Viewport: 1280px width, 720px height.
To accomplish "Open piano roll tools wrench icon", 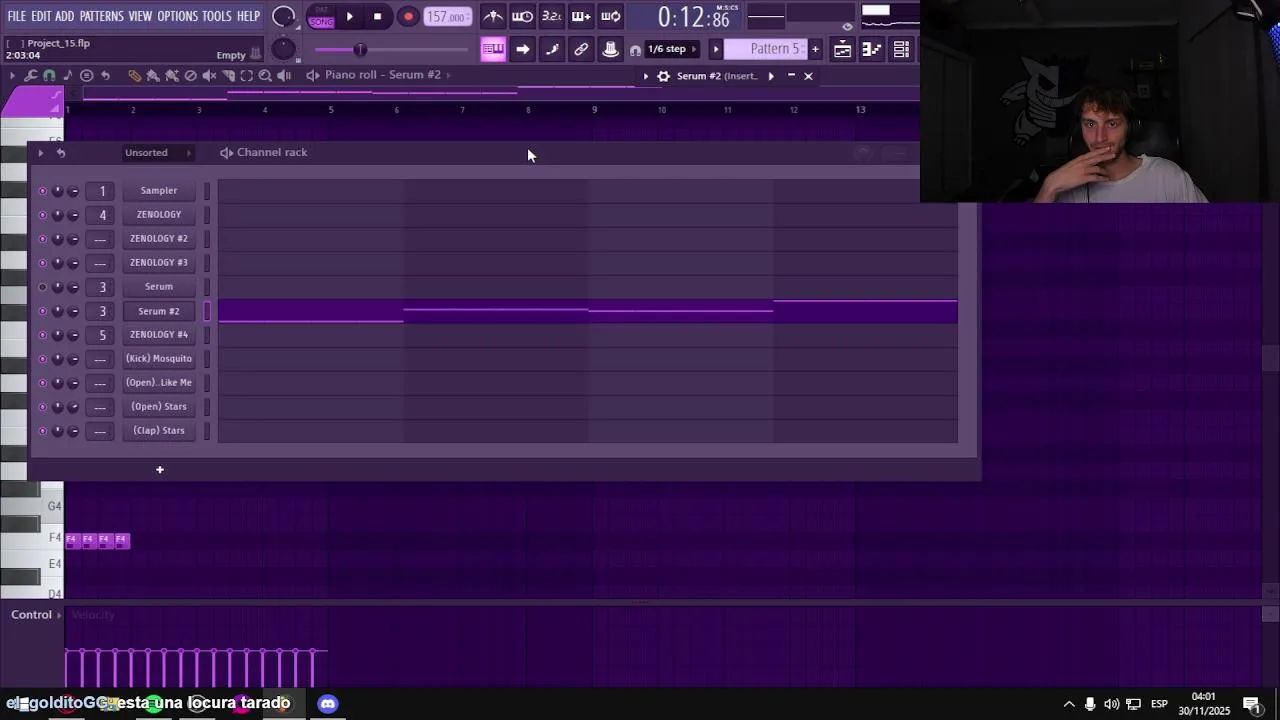I will click(x=31, y=75).
